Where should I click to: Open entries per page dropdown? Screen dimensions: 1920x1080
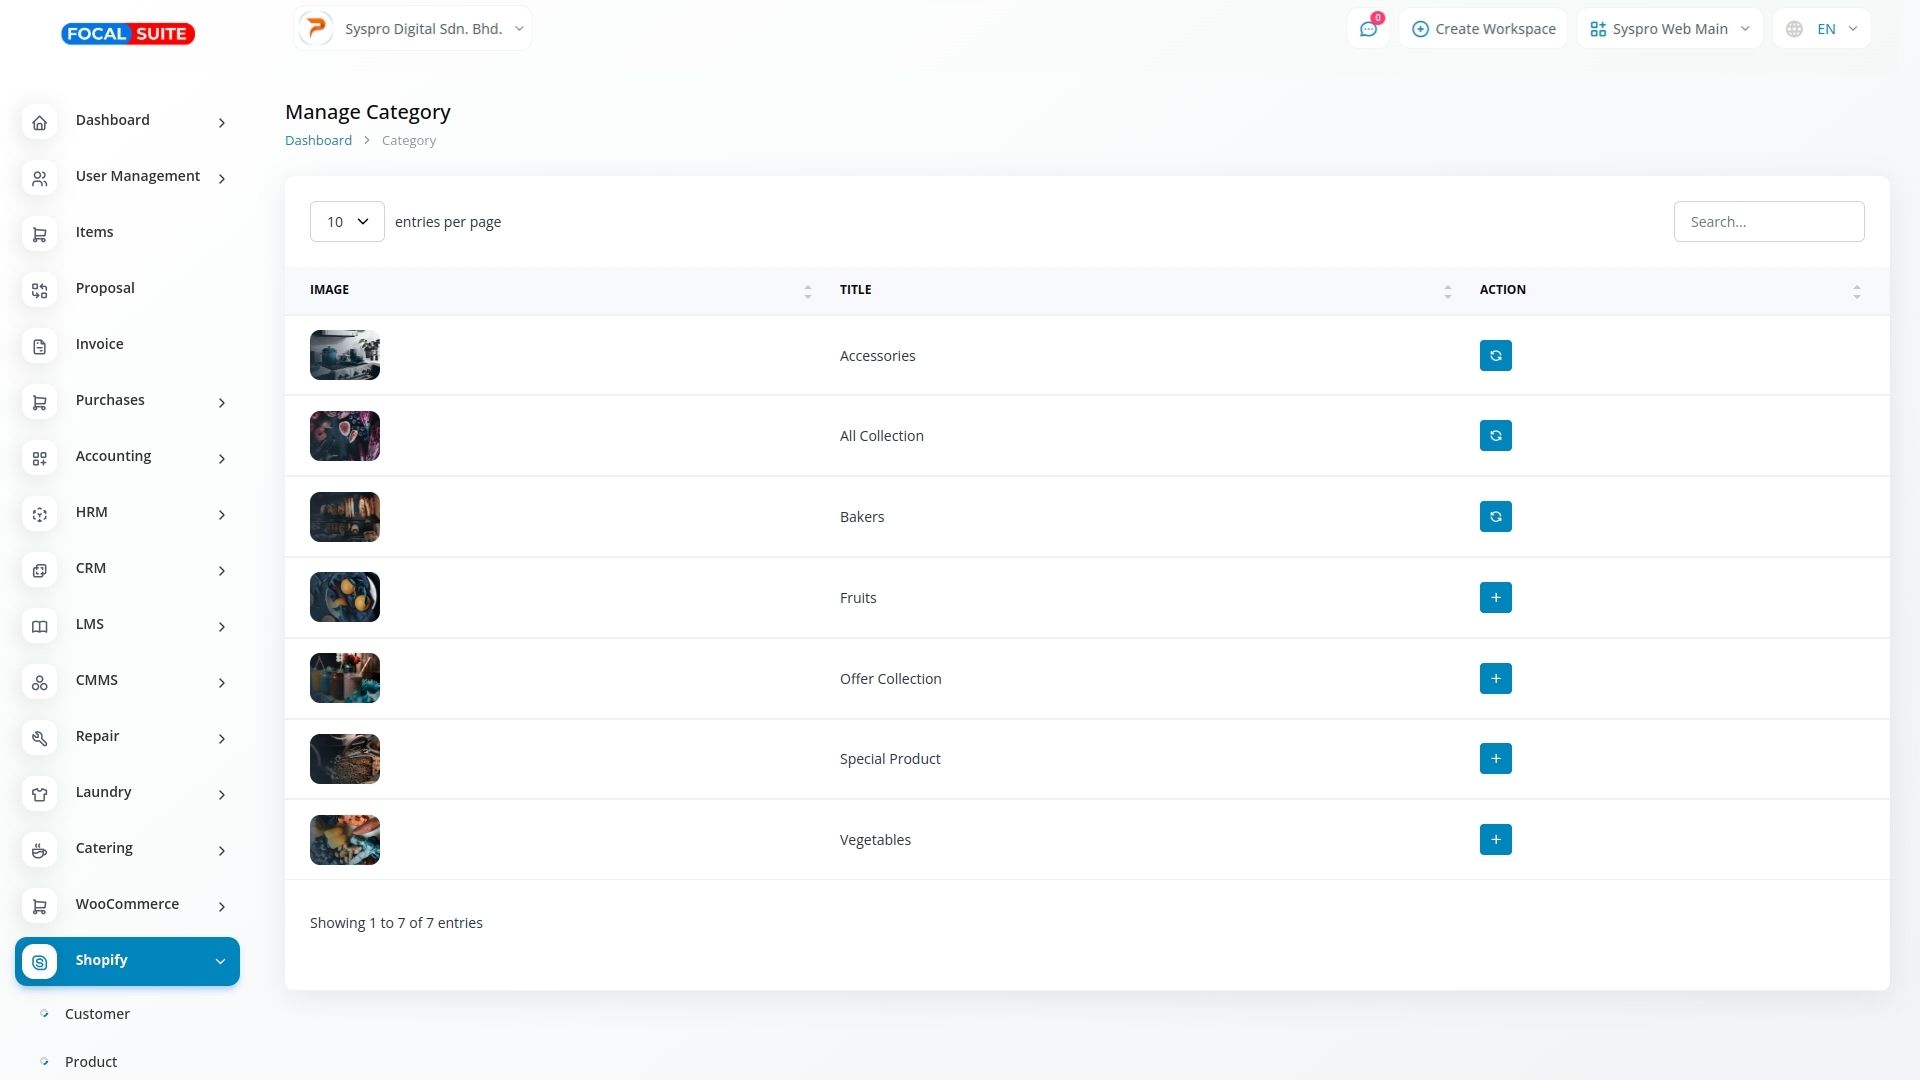(x=347, y=222)
